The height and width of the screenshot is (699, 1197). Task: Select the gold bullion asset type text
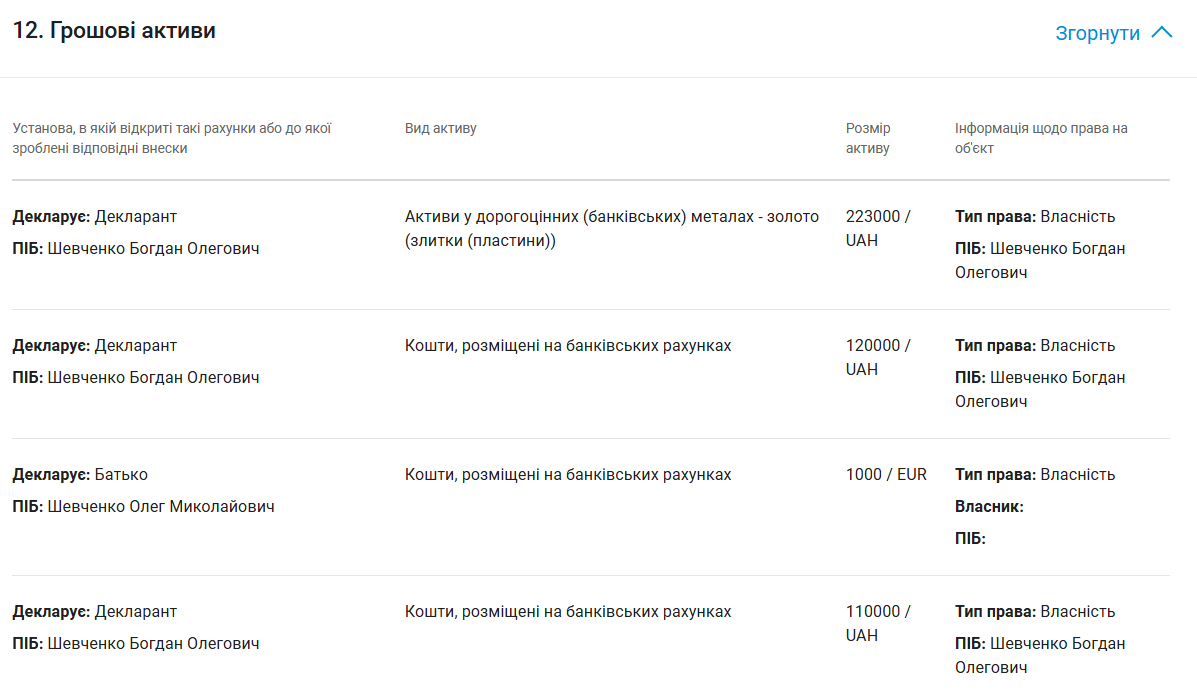point(611,228)
